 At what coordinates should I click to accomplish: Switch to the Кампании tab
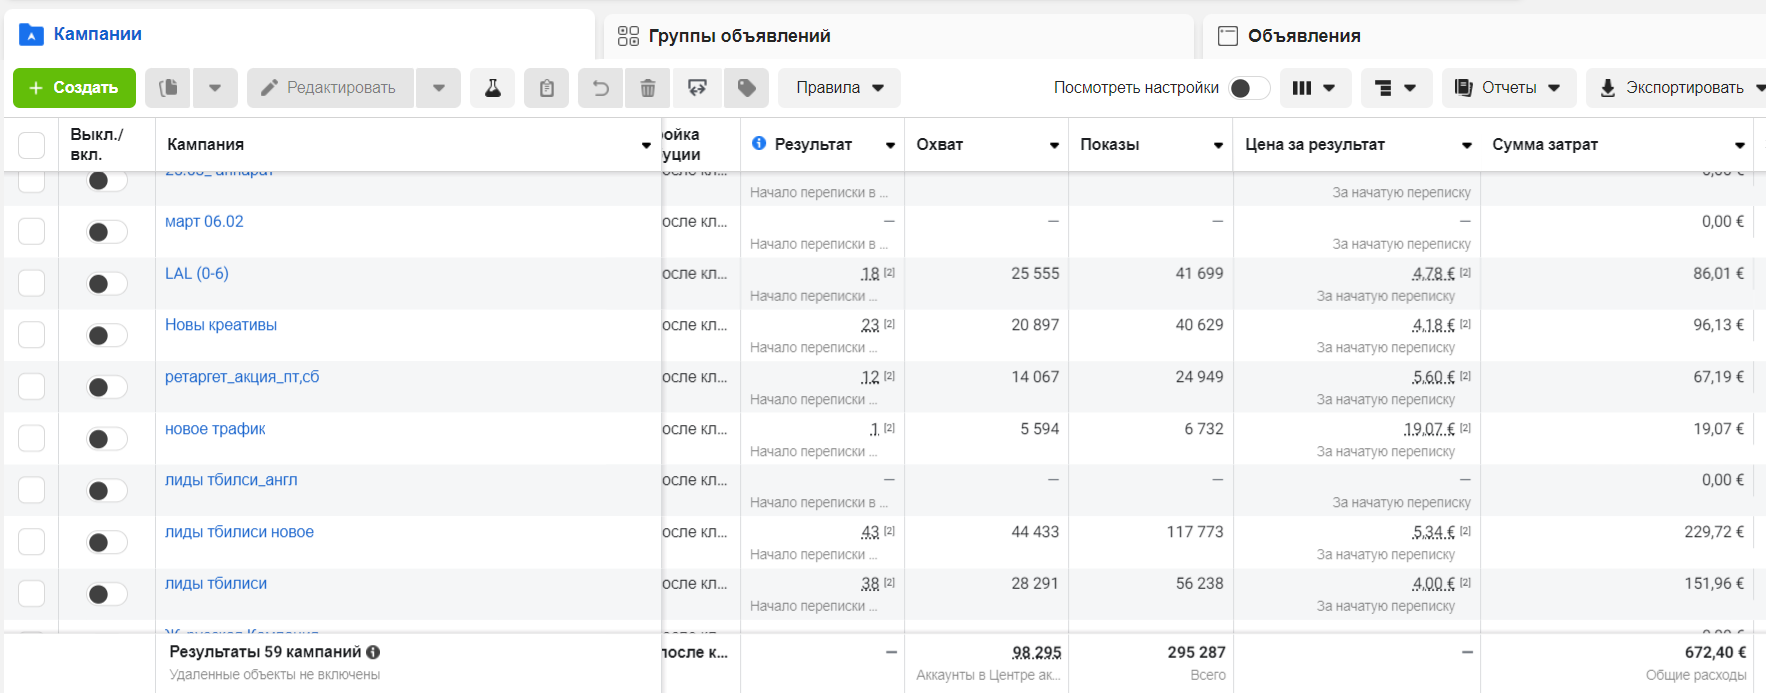pos(299,35)
